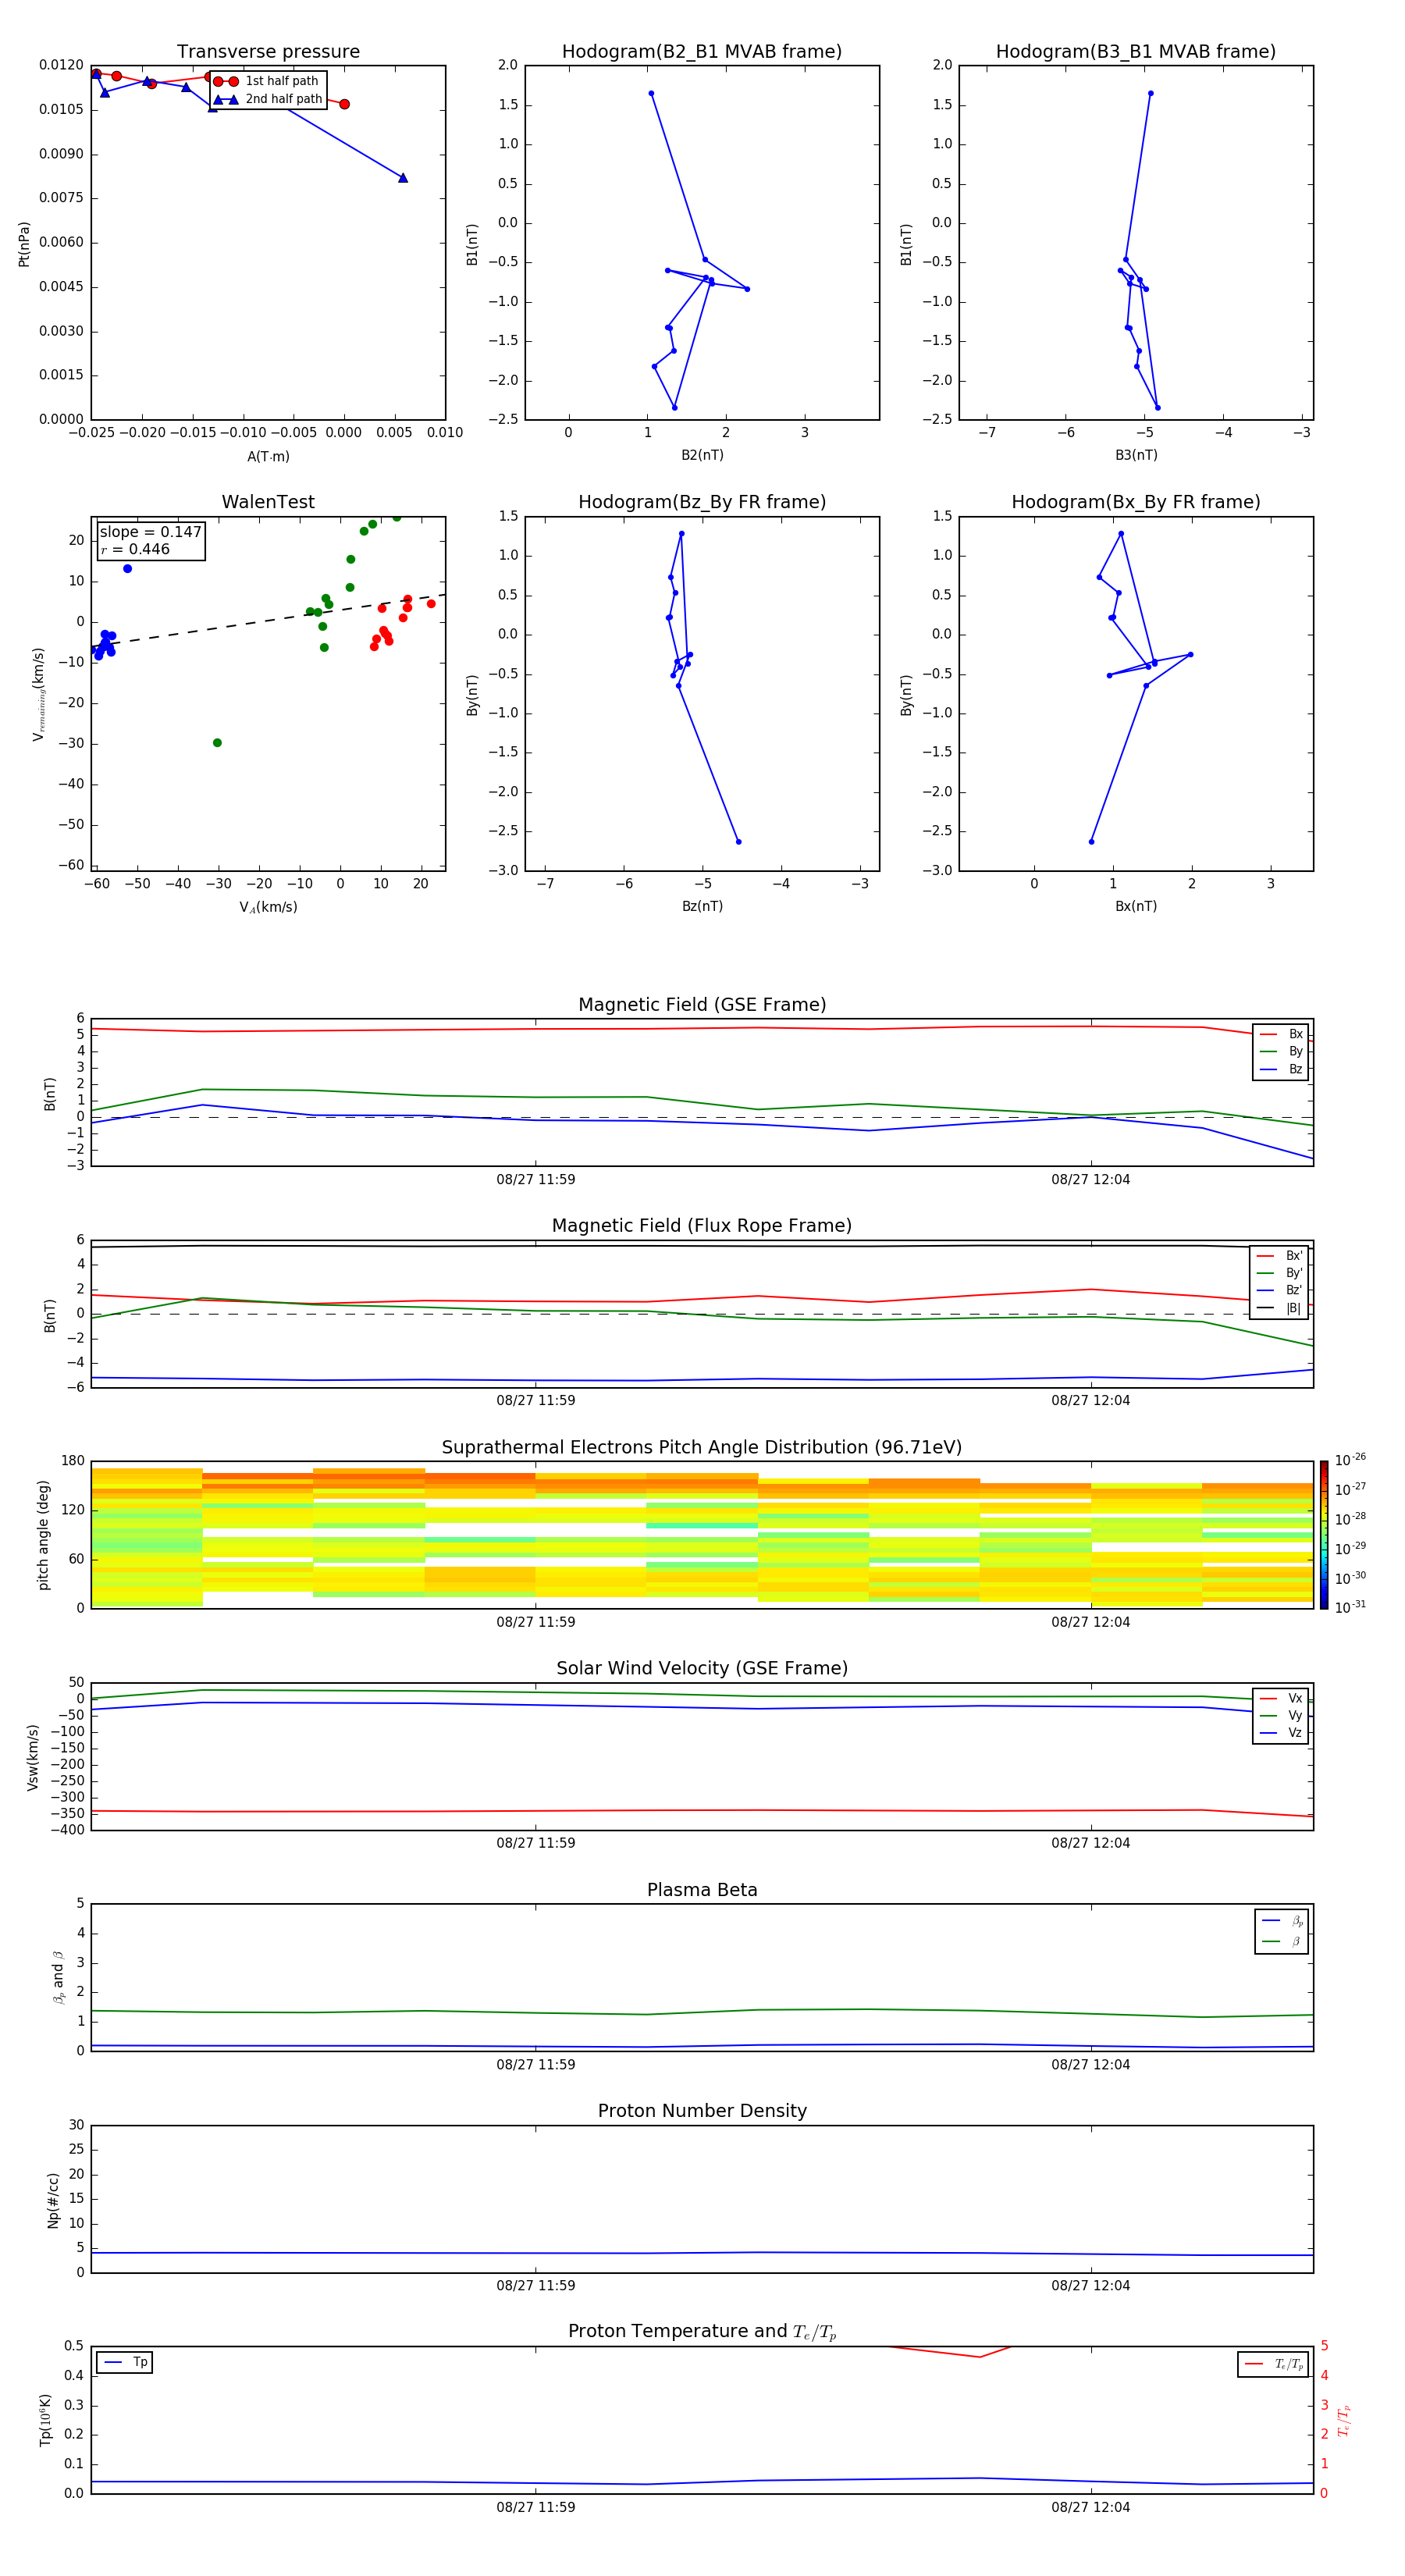
Task: Click the lowest blue triangle in Transverse pressure
Action: tap(403, 178)
